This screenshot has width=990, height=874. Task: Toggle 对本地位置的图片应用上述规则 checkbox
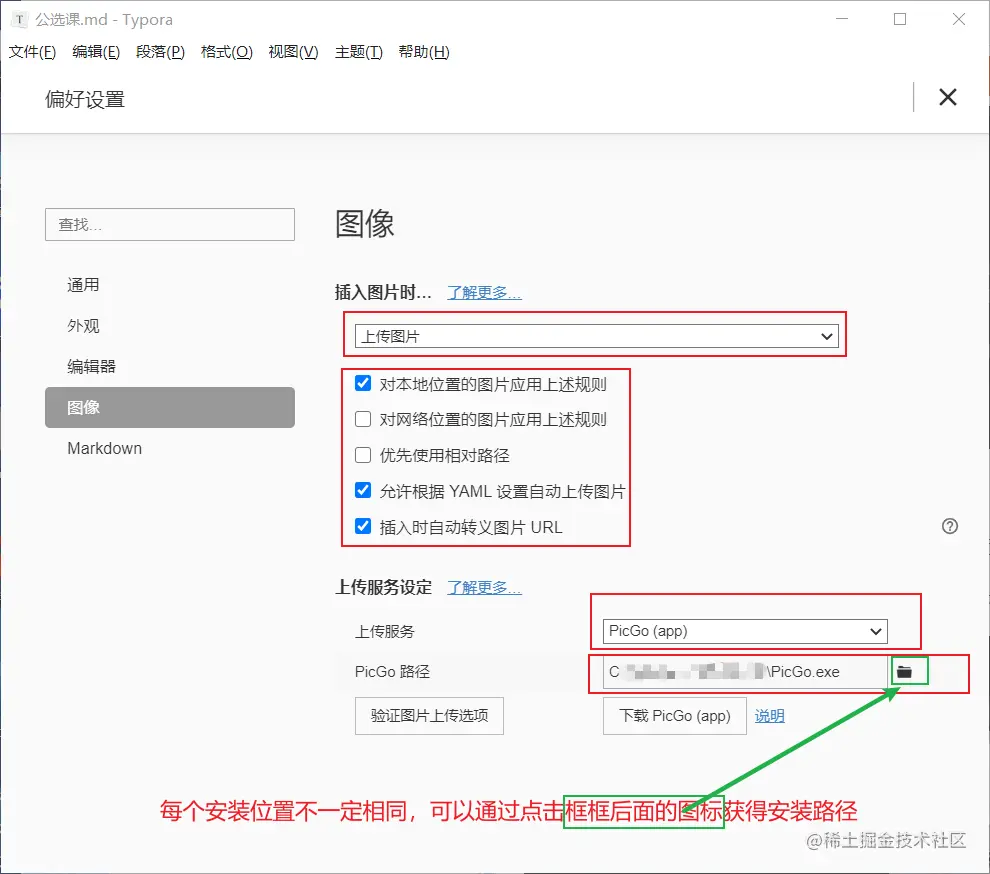tap(363, 383)
